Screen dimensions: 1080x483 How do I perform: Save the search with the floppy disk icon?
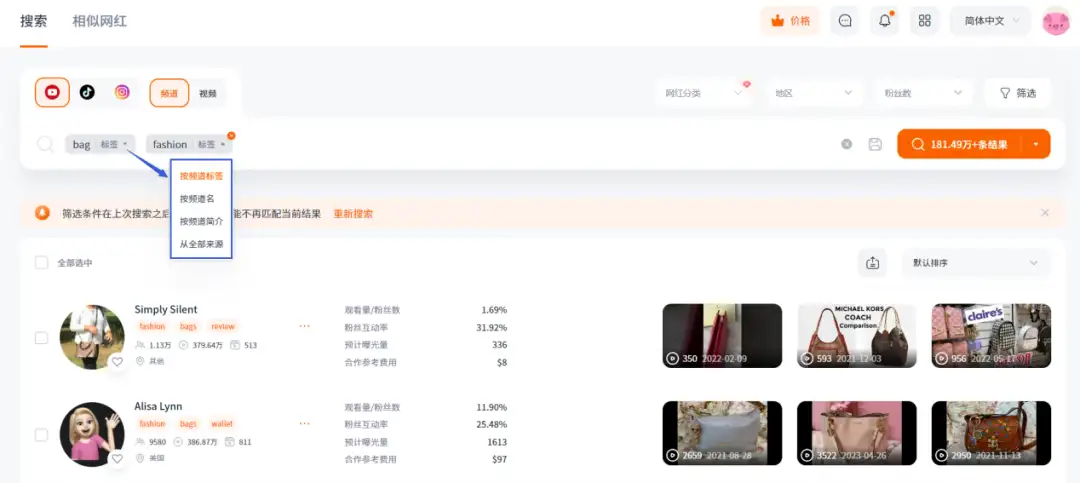coord(875,144)
